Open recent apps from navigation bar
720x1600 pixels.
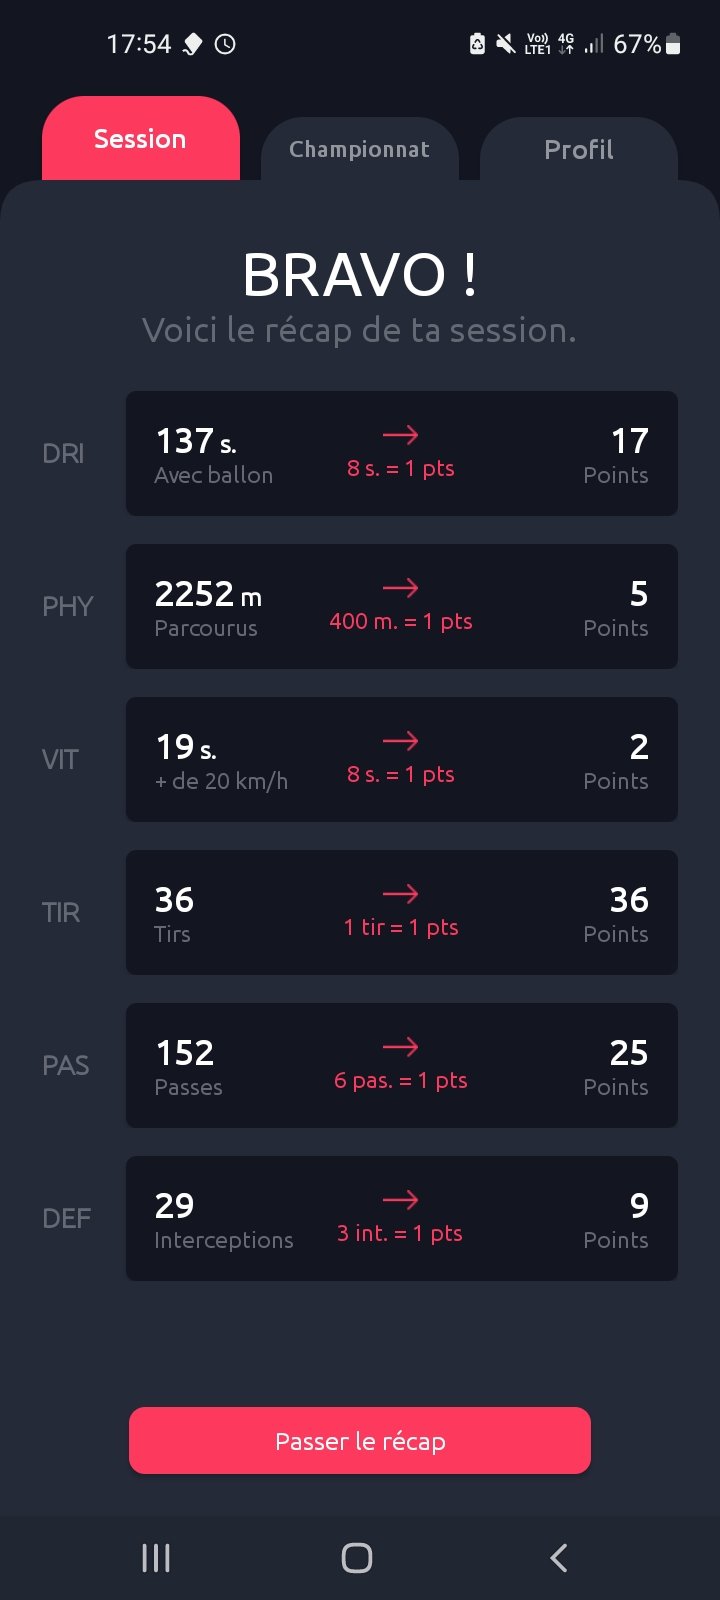pyautogui.click(x=156, y=1558)
